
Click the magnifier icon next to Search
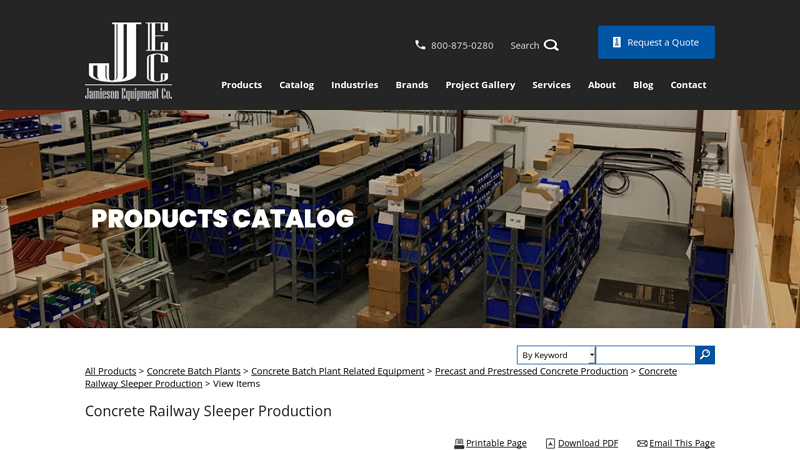click(x=551, y=45)
